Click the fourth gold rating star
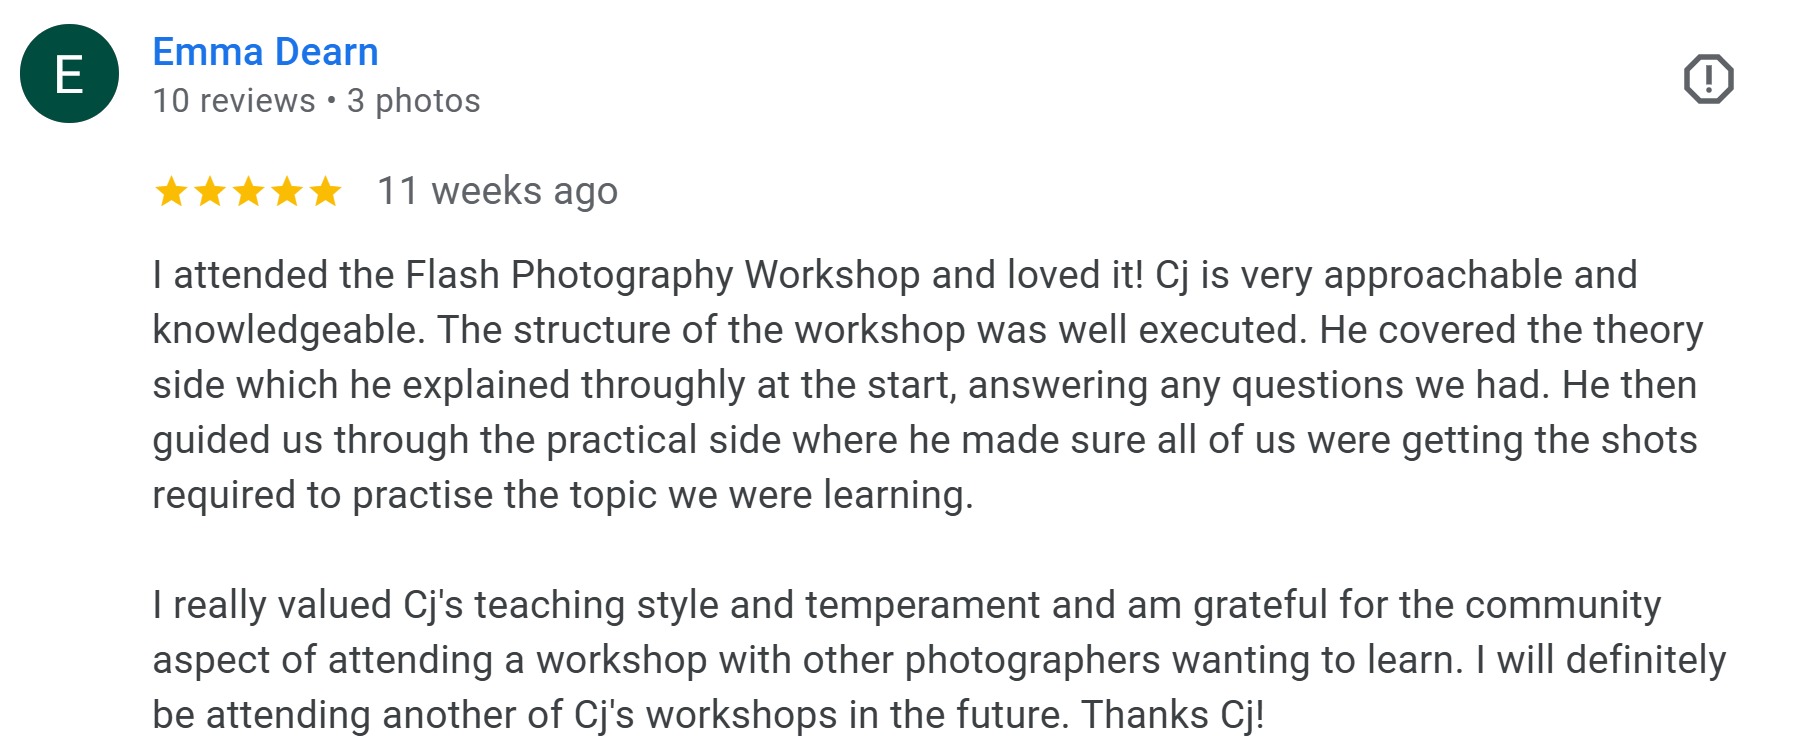The height and width of the screenshot is (751, 1811). click(287, 191)
